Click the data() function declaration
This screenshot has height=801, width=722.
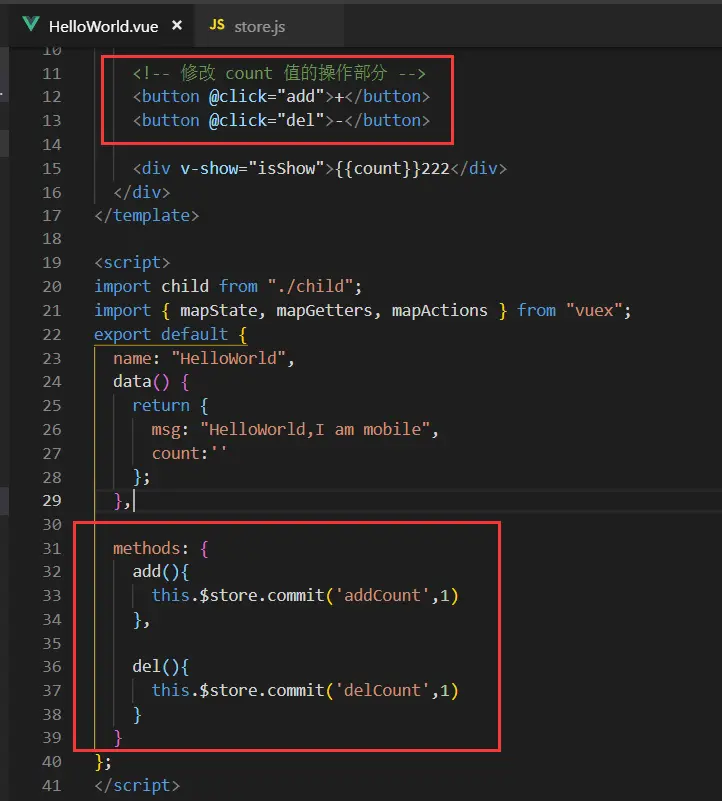point(151,382)
